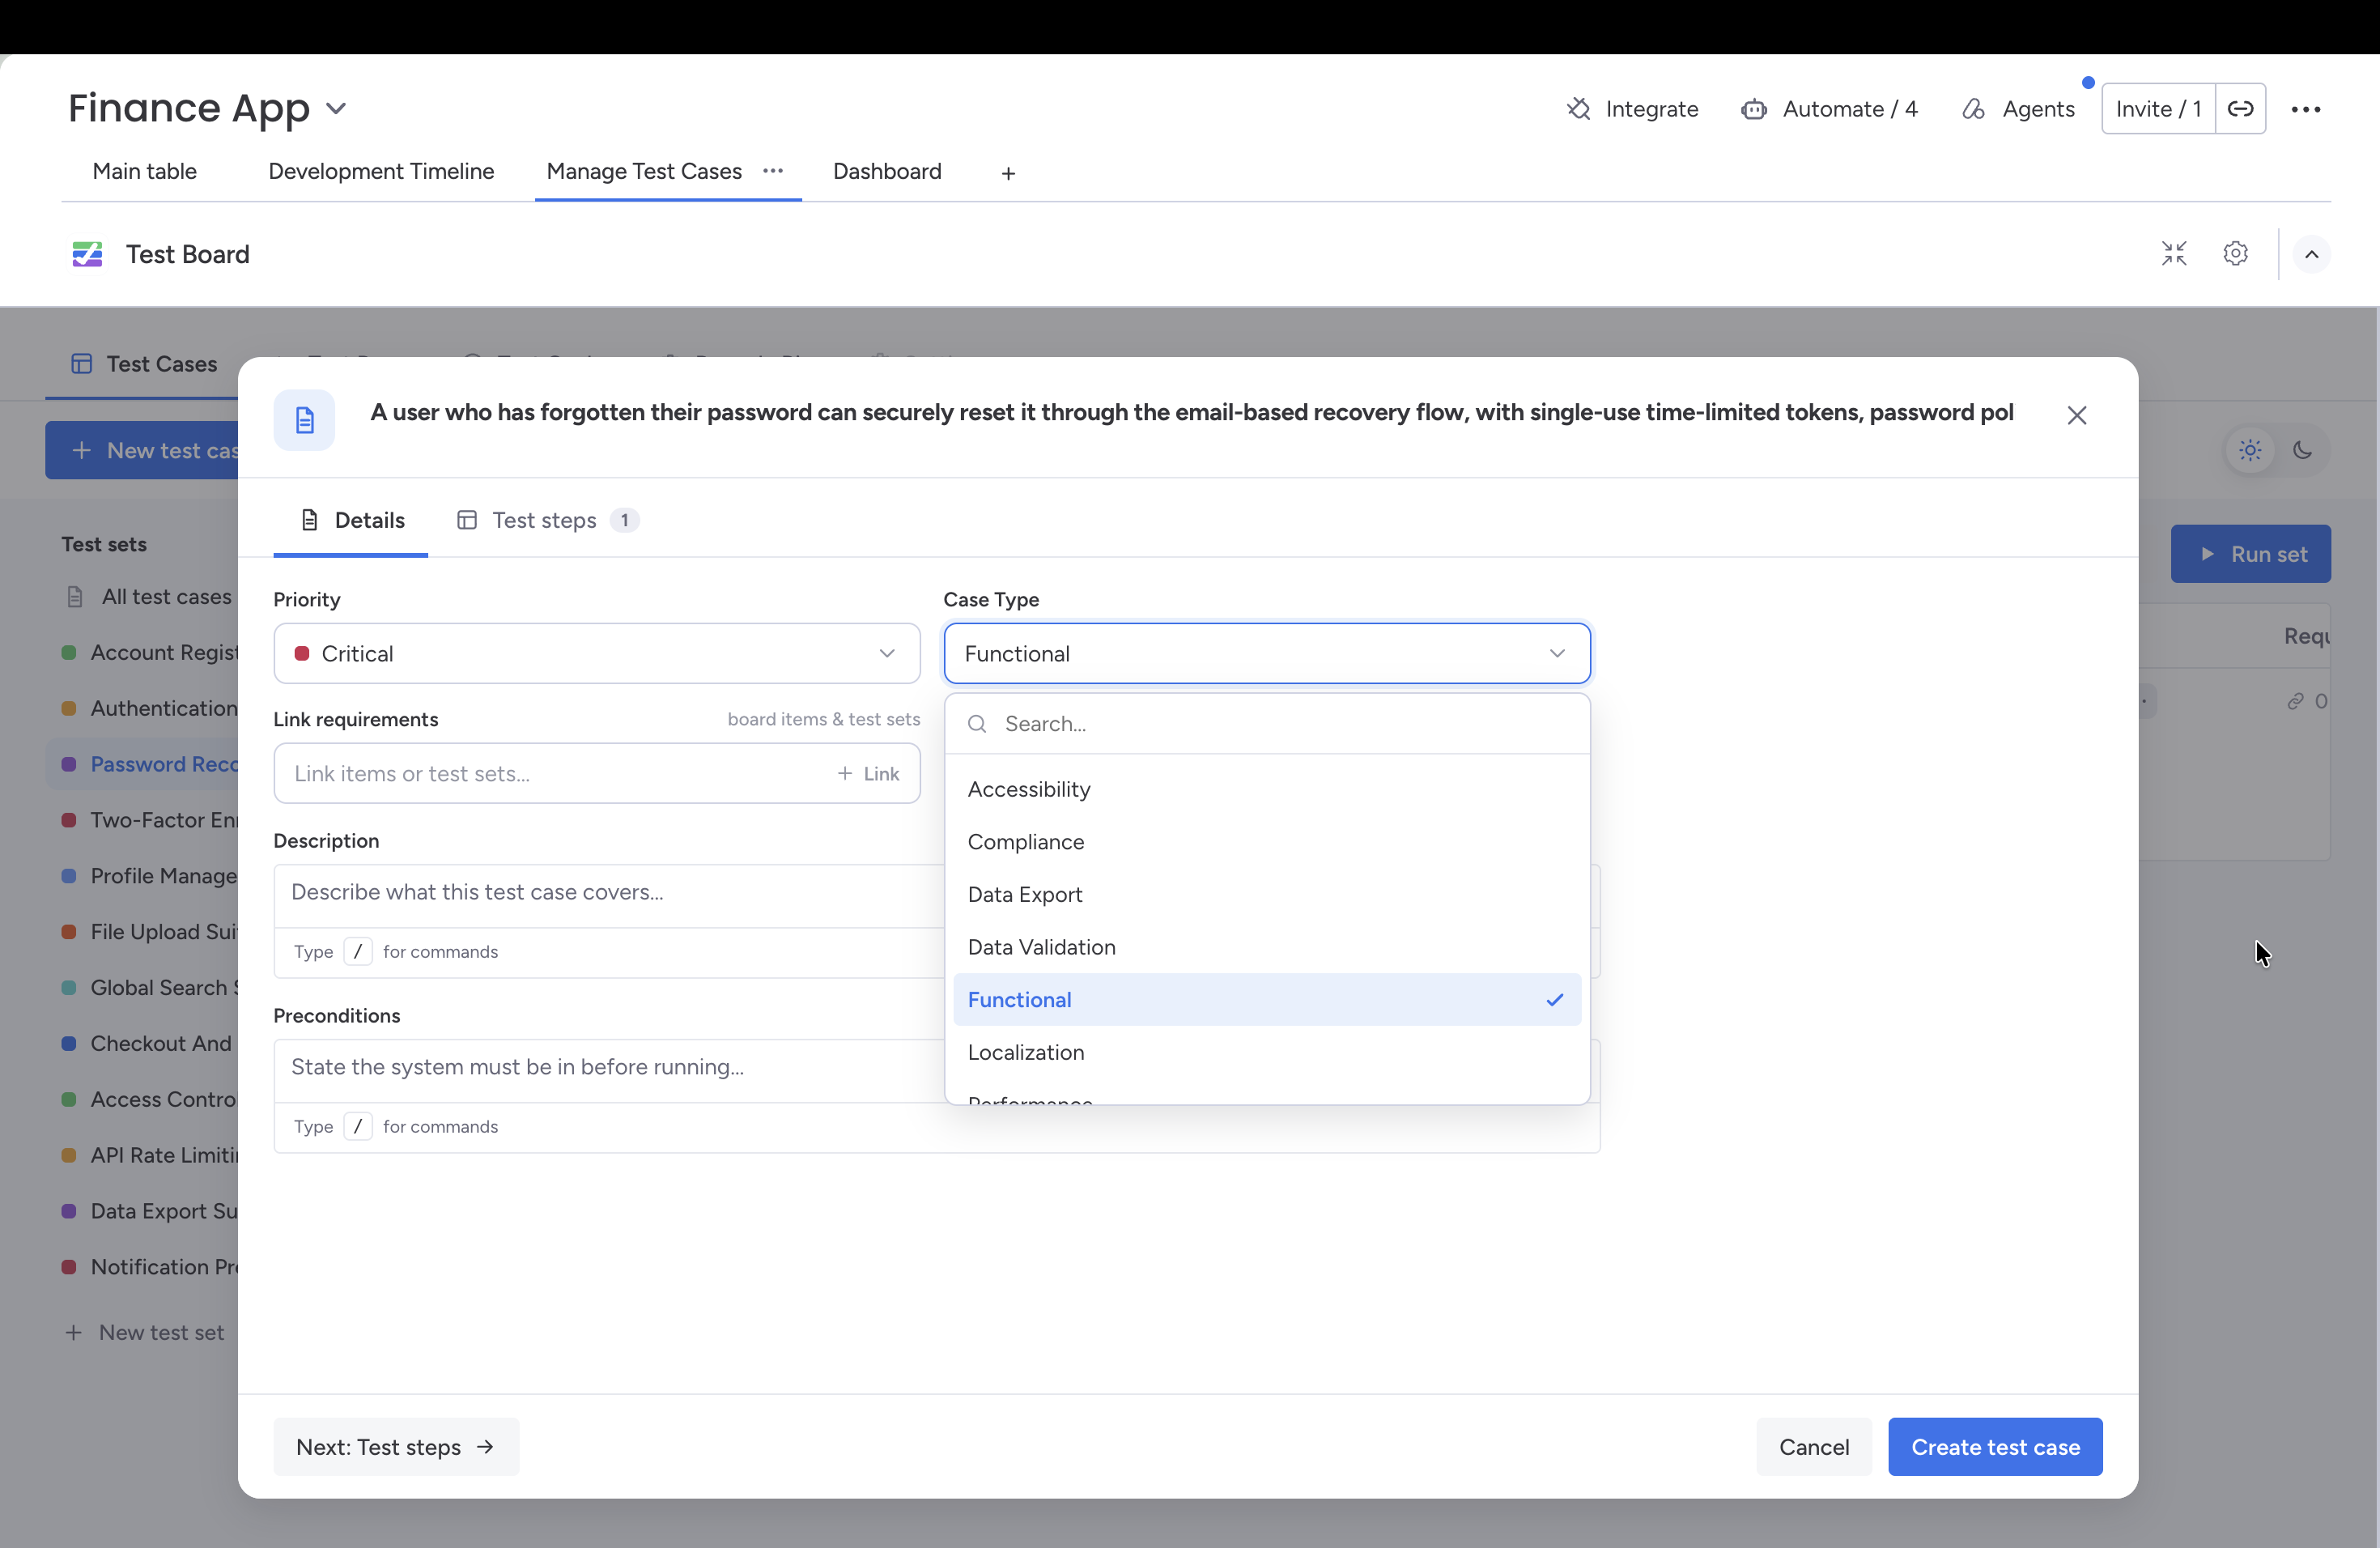Open the Main table tab
2380x1548 pixels.
pos(145,171)
